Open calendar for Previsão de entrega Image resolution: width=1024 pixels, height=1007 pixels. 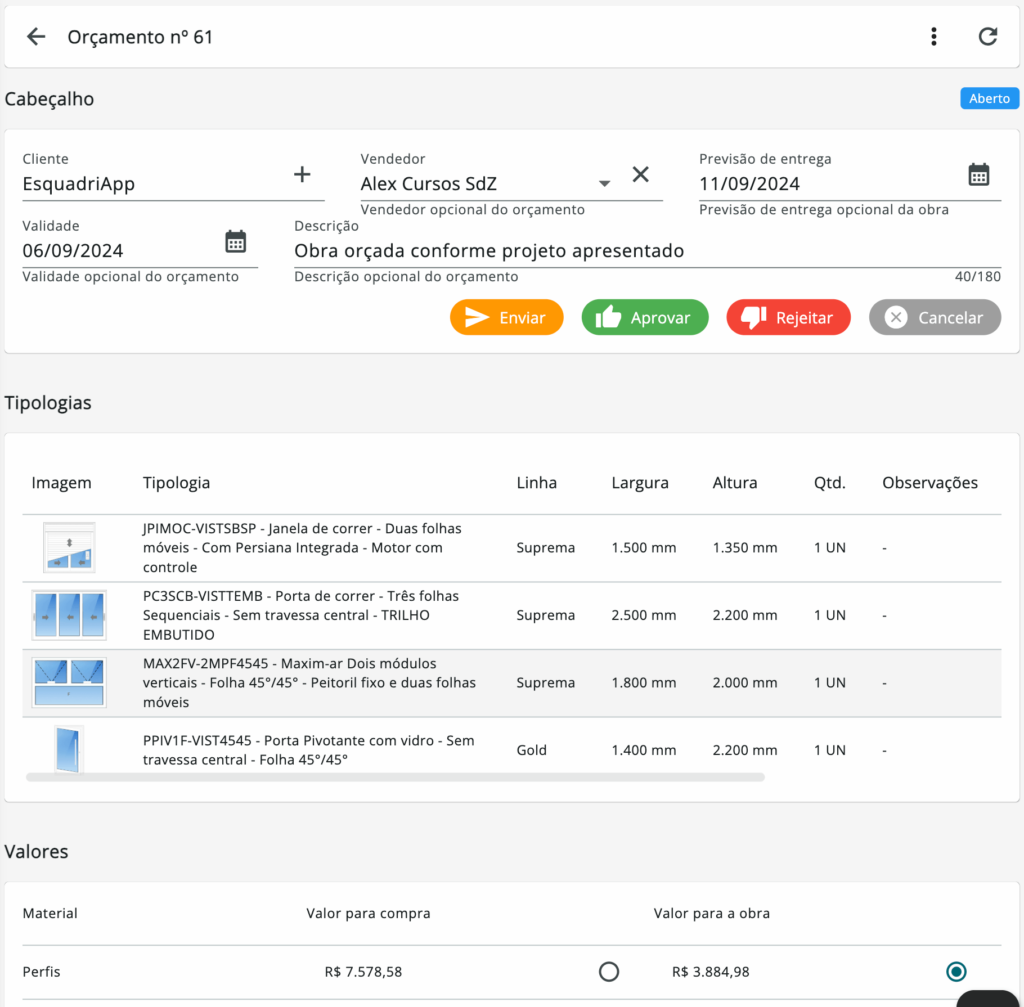point(978,175)
